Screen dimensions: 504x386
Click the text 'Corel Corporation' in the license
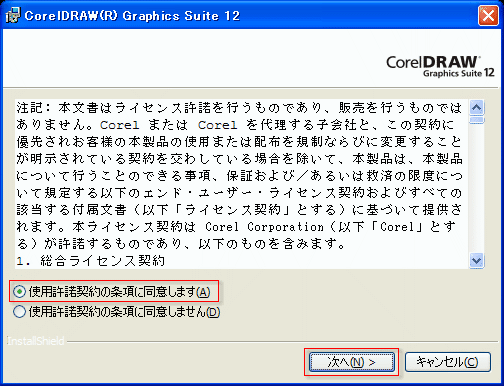[264, 227]
